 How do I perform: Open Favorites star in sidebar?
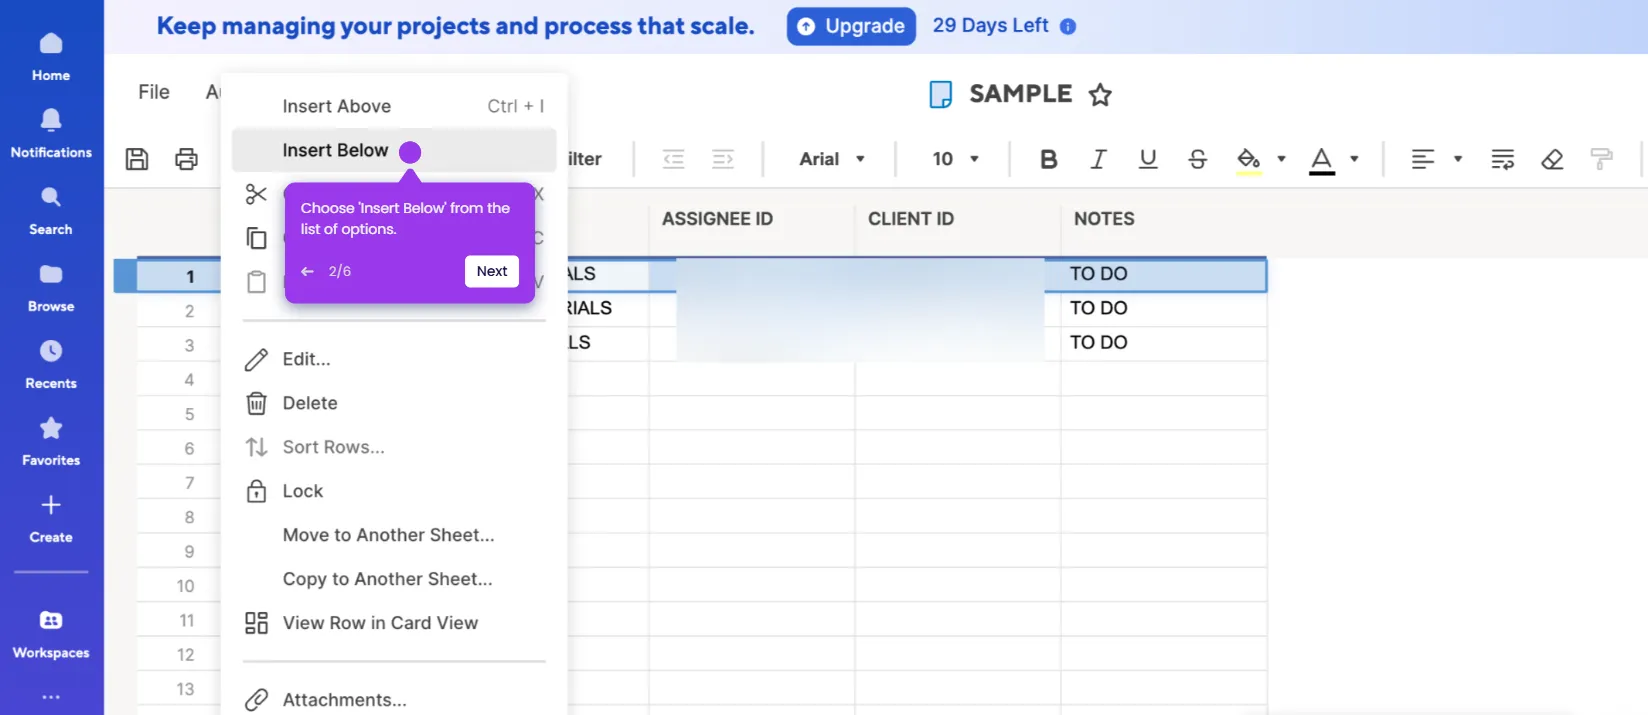(51, 442)
